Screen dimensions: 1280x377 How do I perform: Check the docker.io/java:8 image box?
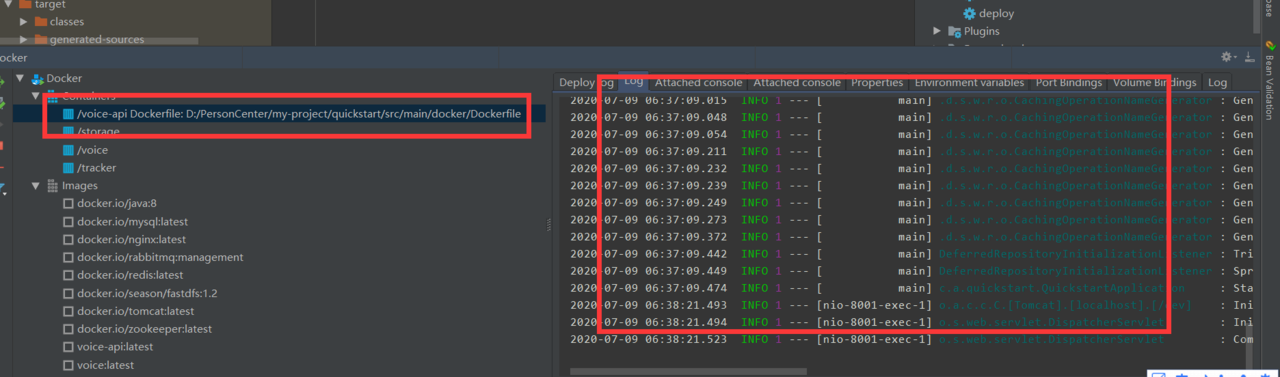point(68,204)
